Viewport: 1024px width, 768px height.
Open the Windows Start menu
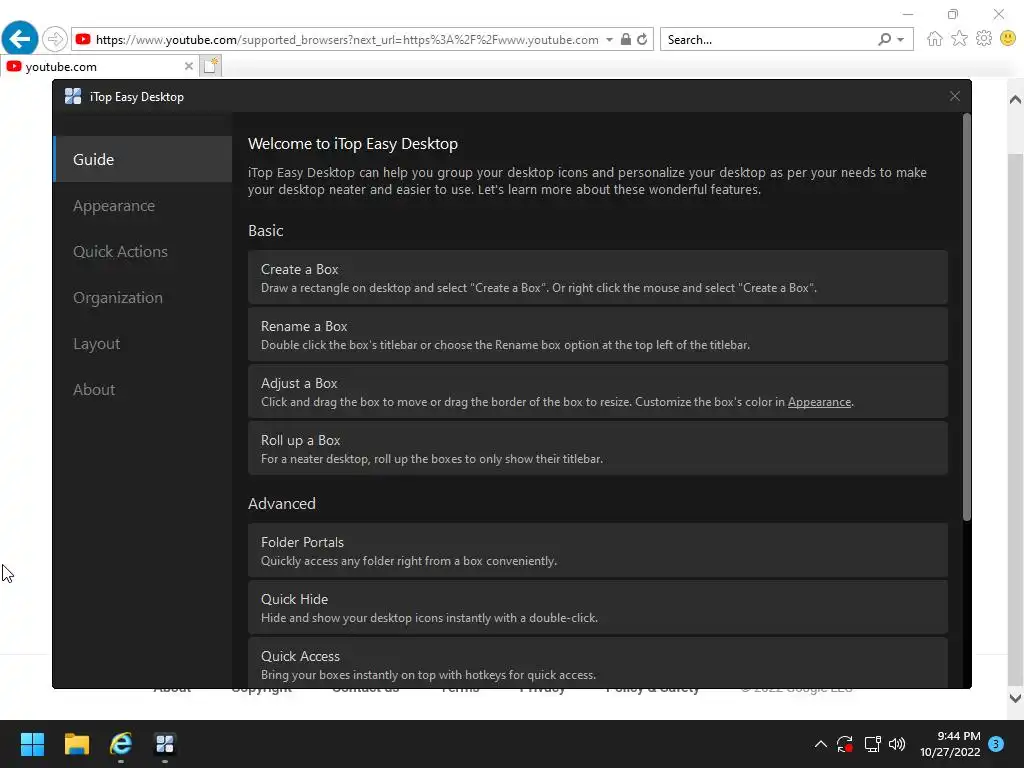32,744
